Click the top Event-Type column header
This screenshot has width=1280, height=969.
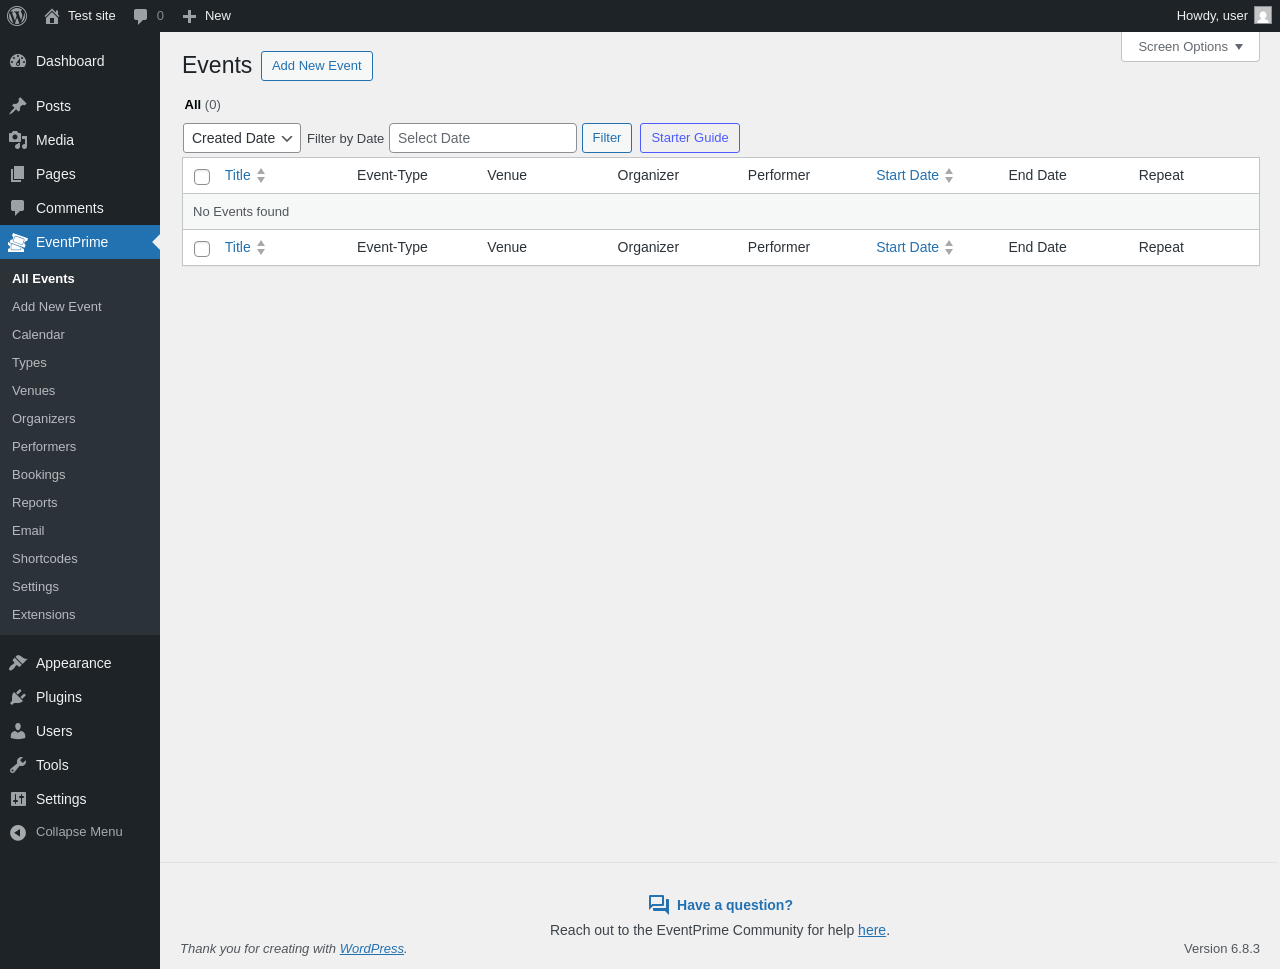pos(392,175)
